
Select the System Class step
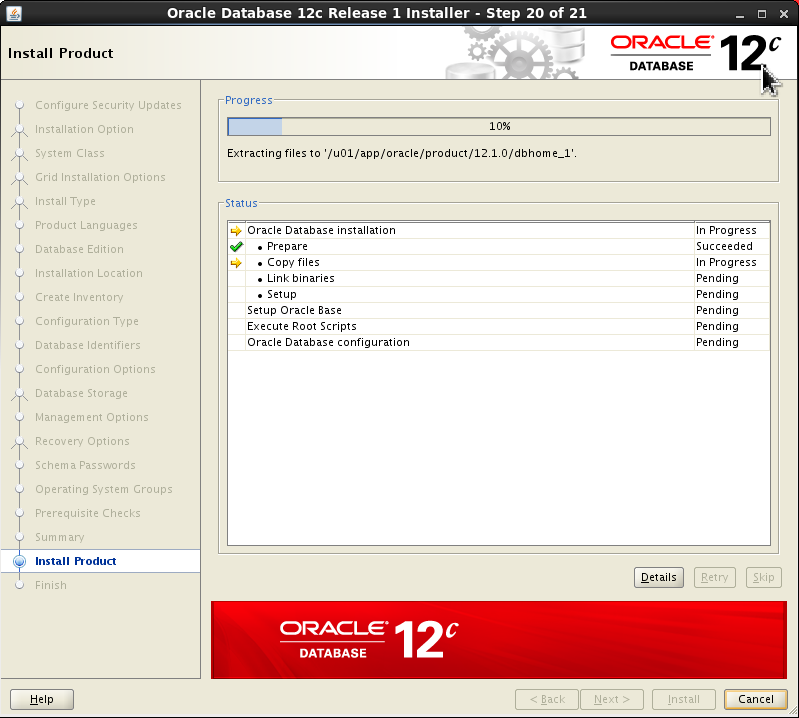(70, 153)
